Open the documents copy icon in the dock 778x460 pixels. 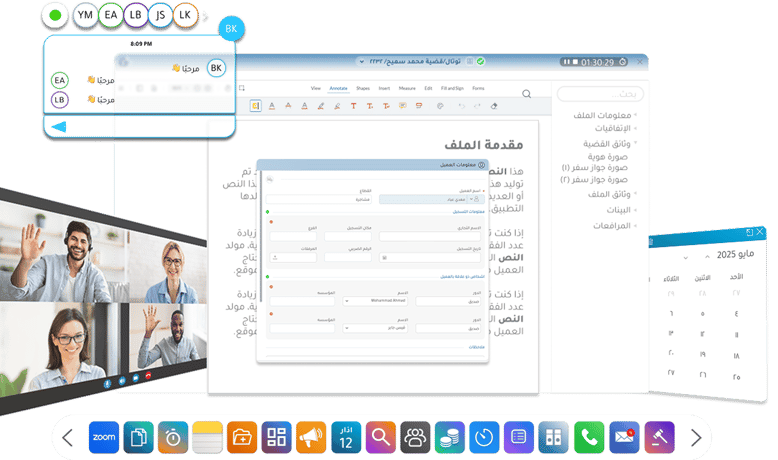click(x=138, y=437)
